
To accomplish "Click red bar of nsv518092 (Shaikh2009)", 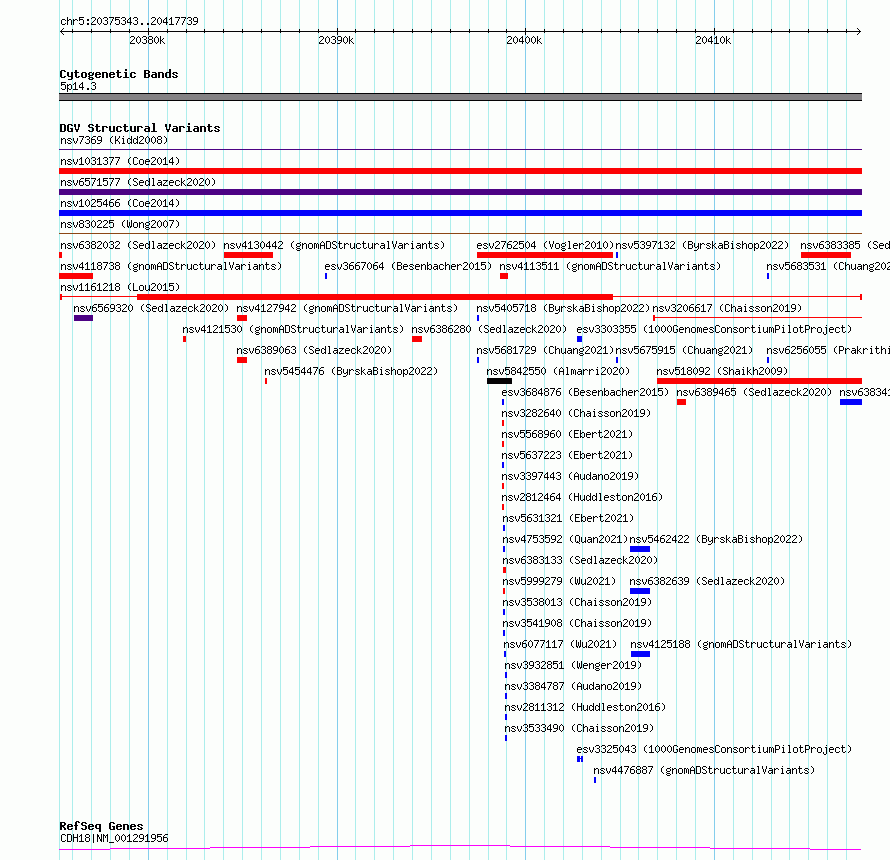I will (x=759, y=381).
